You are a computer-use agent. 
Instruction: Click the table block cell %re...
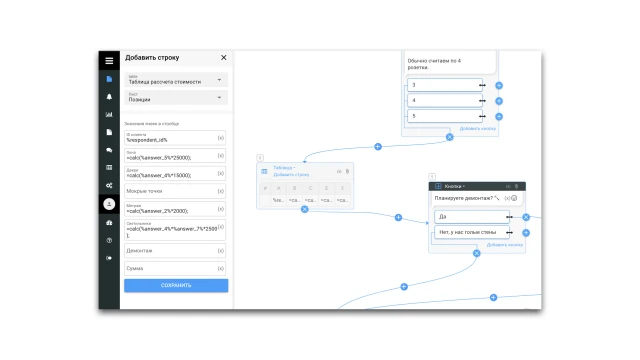(278, 200)
